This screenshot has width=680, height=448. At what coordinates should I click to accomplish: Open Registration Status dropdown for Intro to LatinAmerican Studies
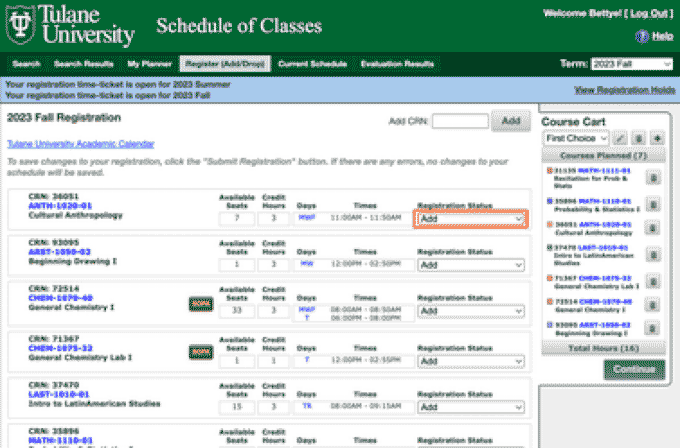point(471,407)
